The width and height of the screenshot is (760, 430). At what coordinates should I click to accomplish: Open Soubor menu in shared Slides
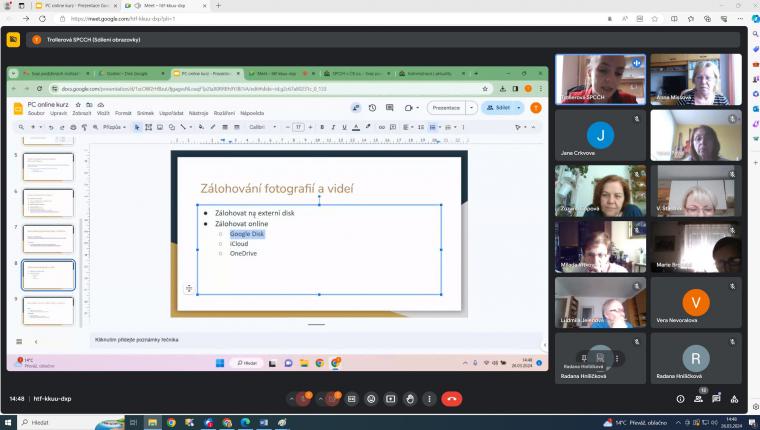[36, 113]
